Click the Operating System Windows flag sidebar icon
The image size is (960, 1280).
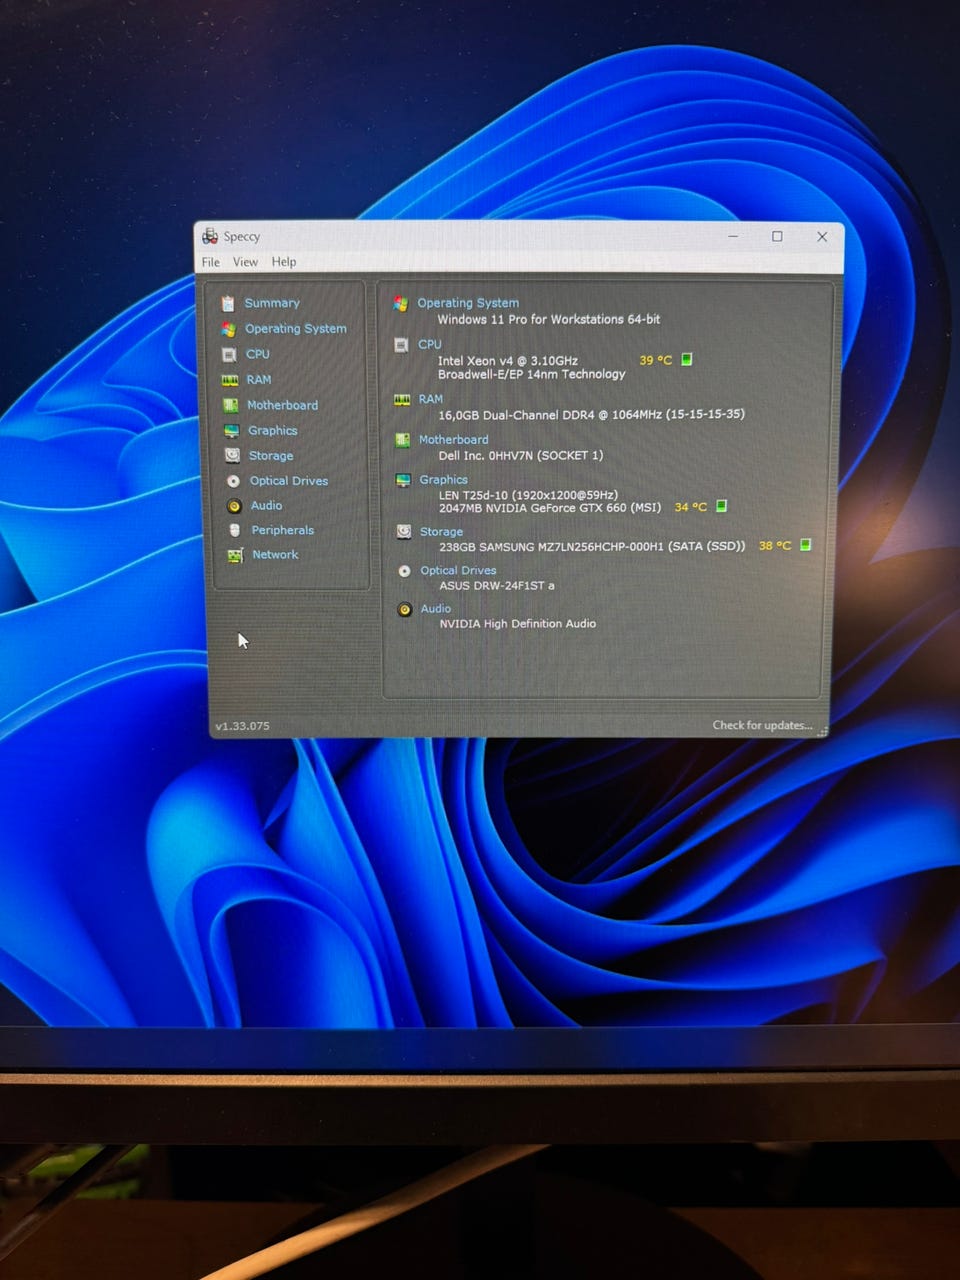[x=228, y=329]
